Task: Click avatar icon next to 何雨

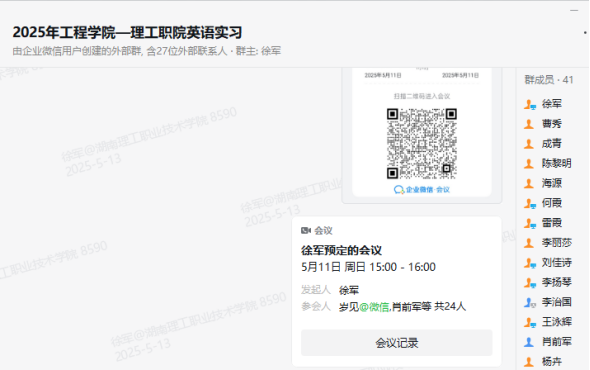Action: [530, 204]
